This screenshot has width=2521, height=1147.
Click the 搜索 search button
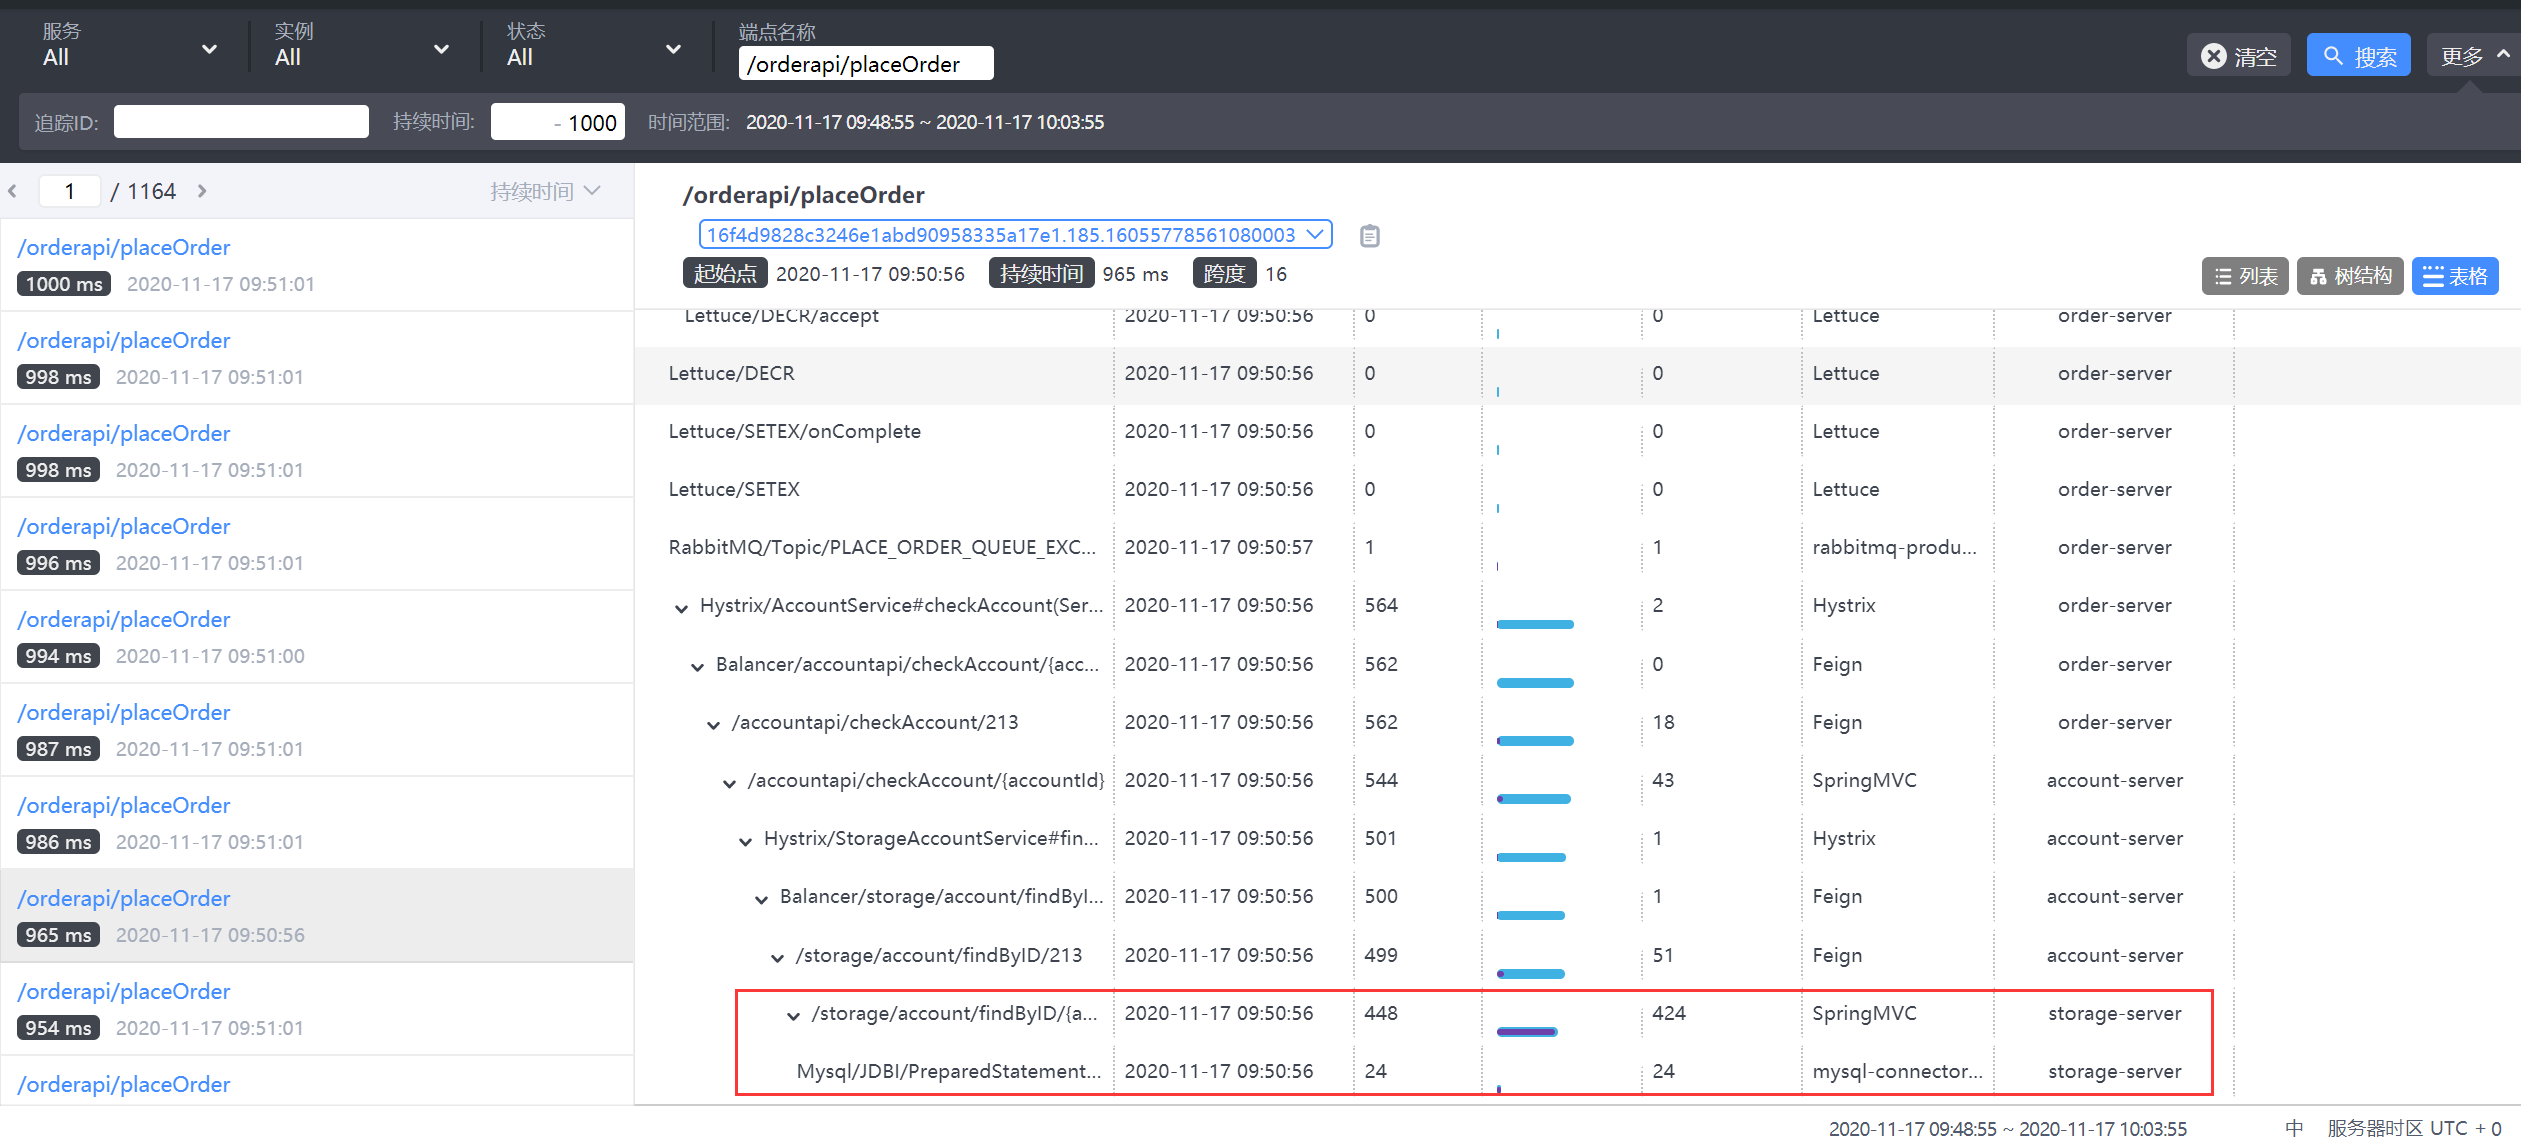tap(2358, 56)
